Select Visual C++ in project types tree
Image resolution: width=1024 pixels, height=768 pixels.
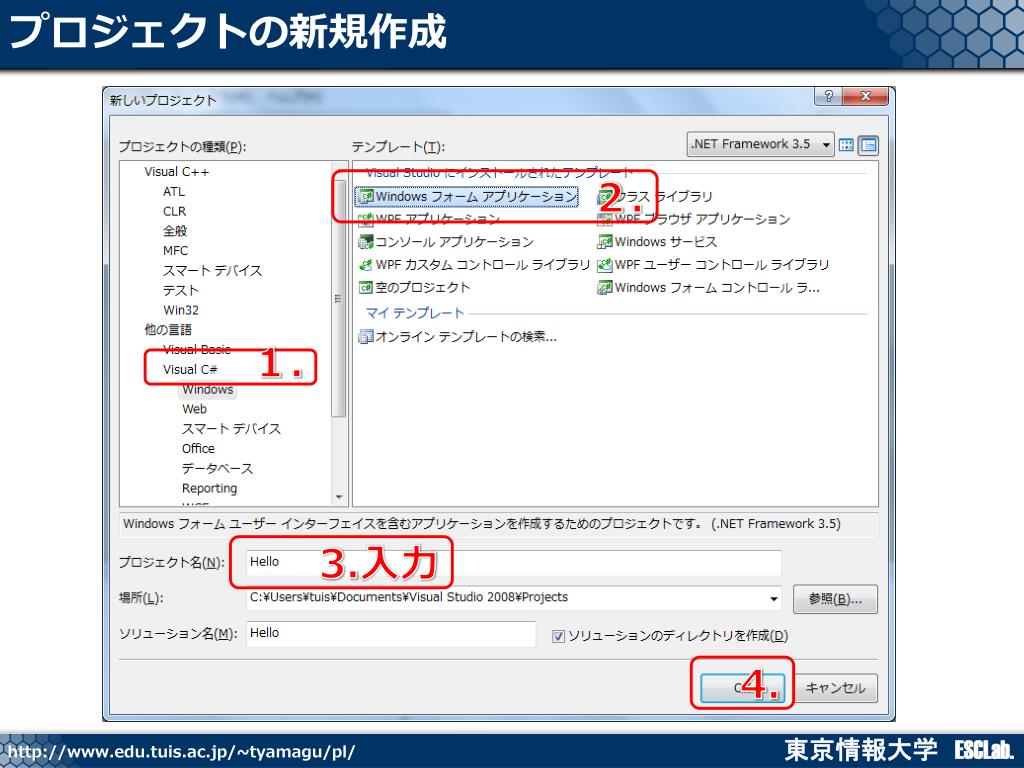[x=176, y=172]
